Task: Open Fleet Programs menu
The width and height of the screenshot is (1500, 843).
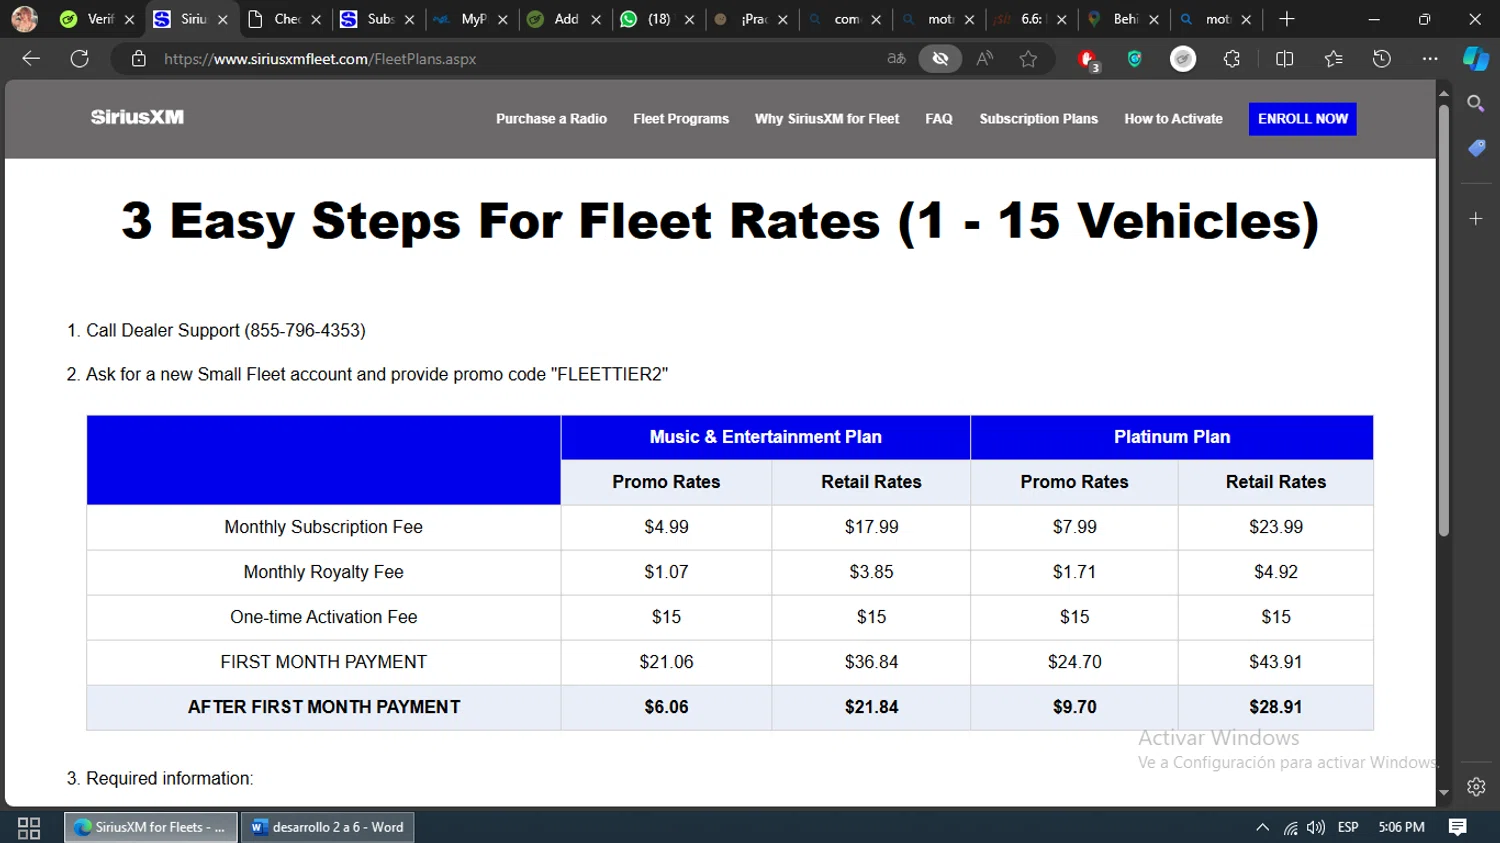Action: tap(681, 118)
